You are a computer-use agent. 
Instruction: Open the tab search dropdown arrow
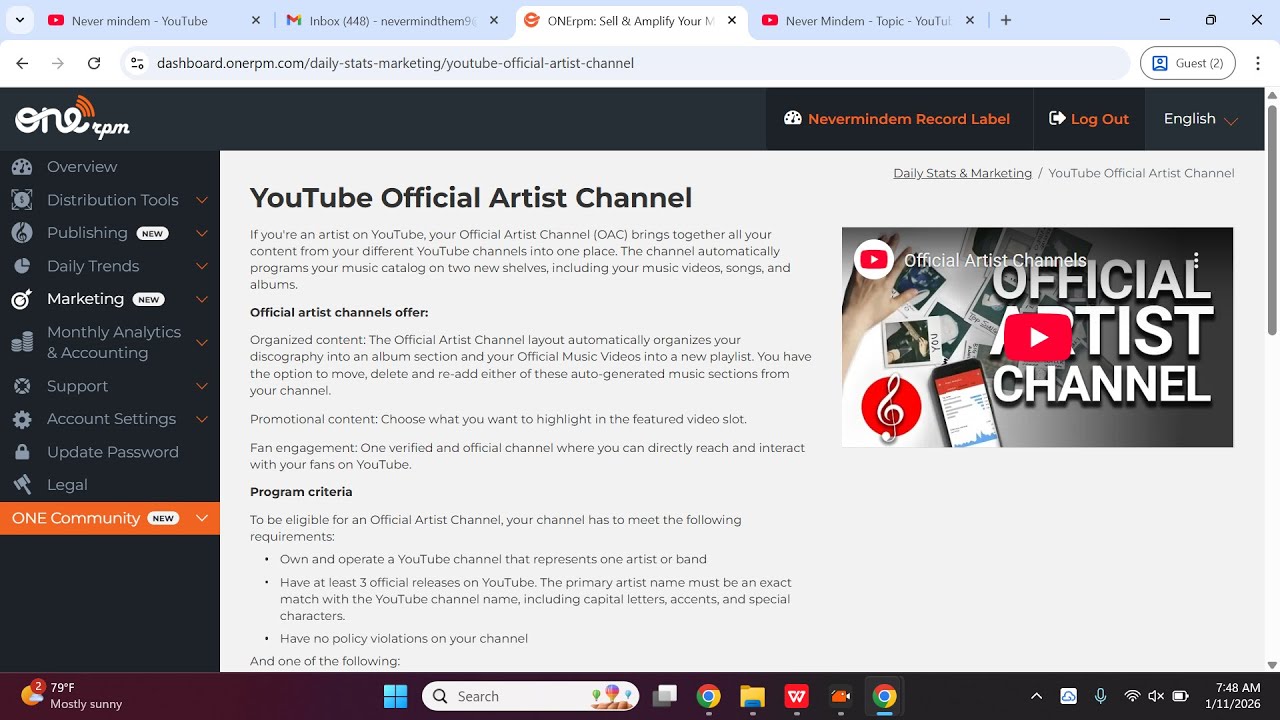[x=20, y=21]
